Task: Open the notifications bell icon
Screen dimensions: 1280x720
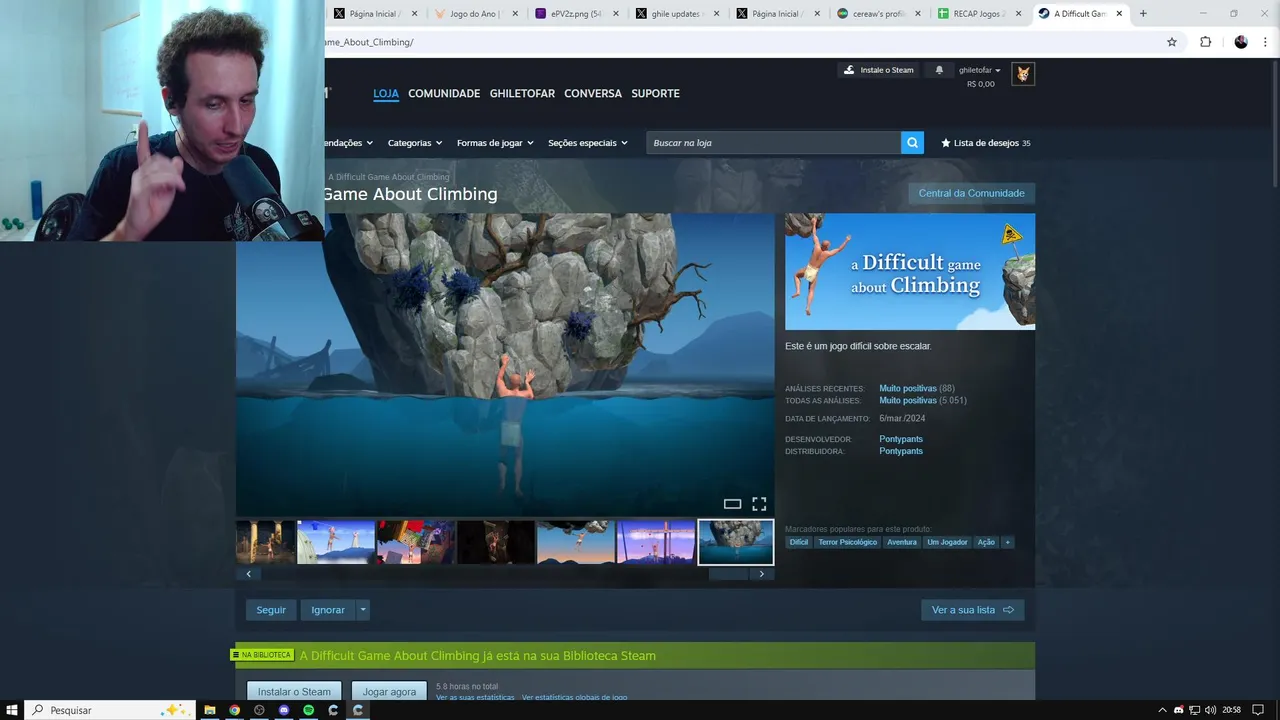Action: coord(939,70)
